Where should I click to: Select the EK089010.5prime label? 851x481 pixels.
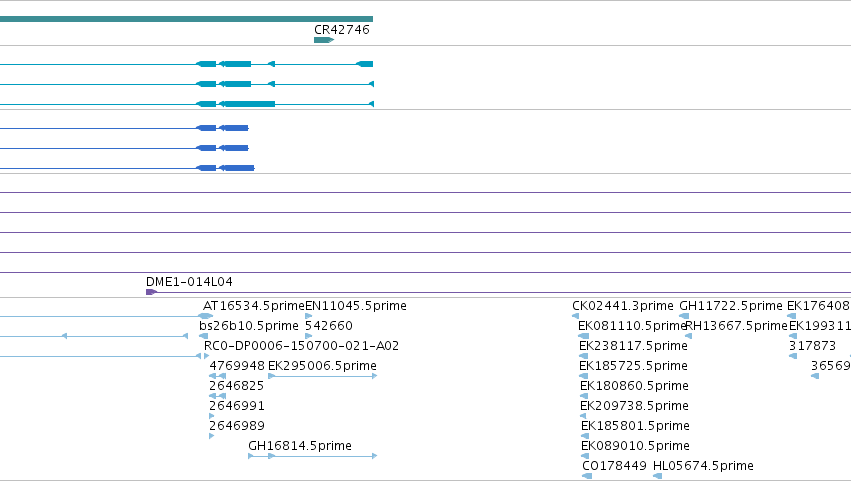point(636,446)
